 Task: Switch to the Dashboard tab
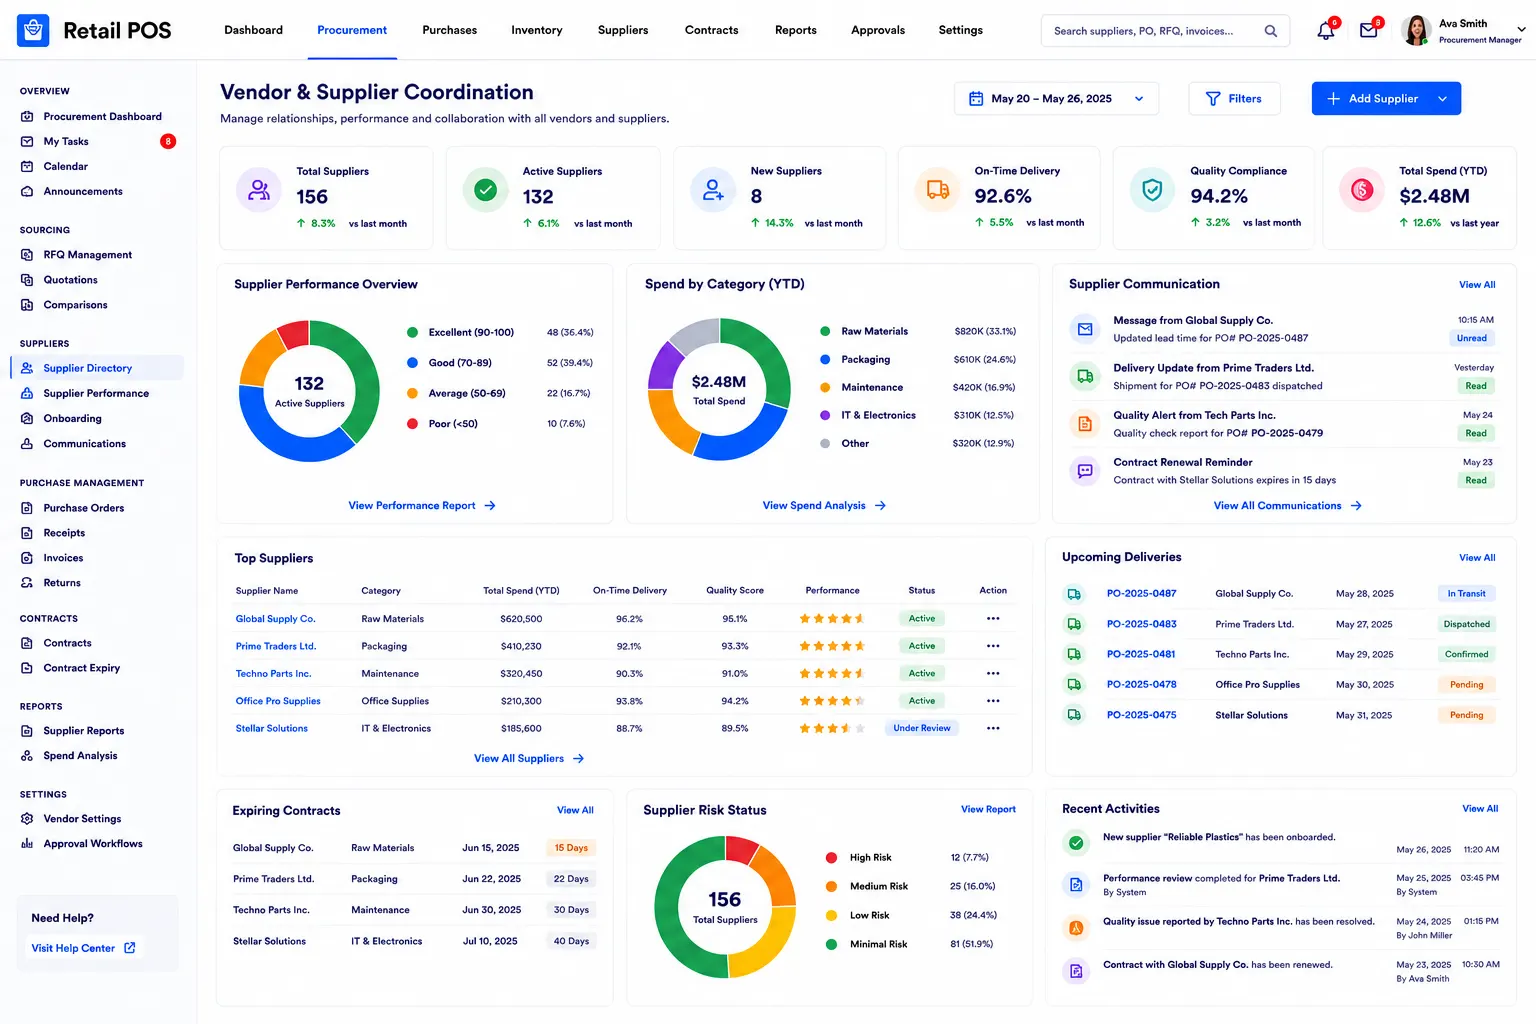pyautogui.click(x=254, y=30)
